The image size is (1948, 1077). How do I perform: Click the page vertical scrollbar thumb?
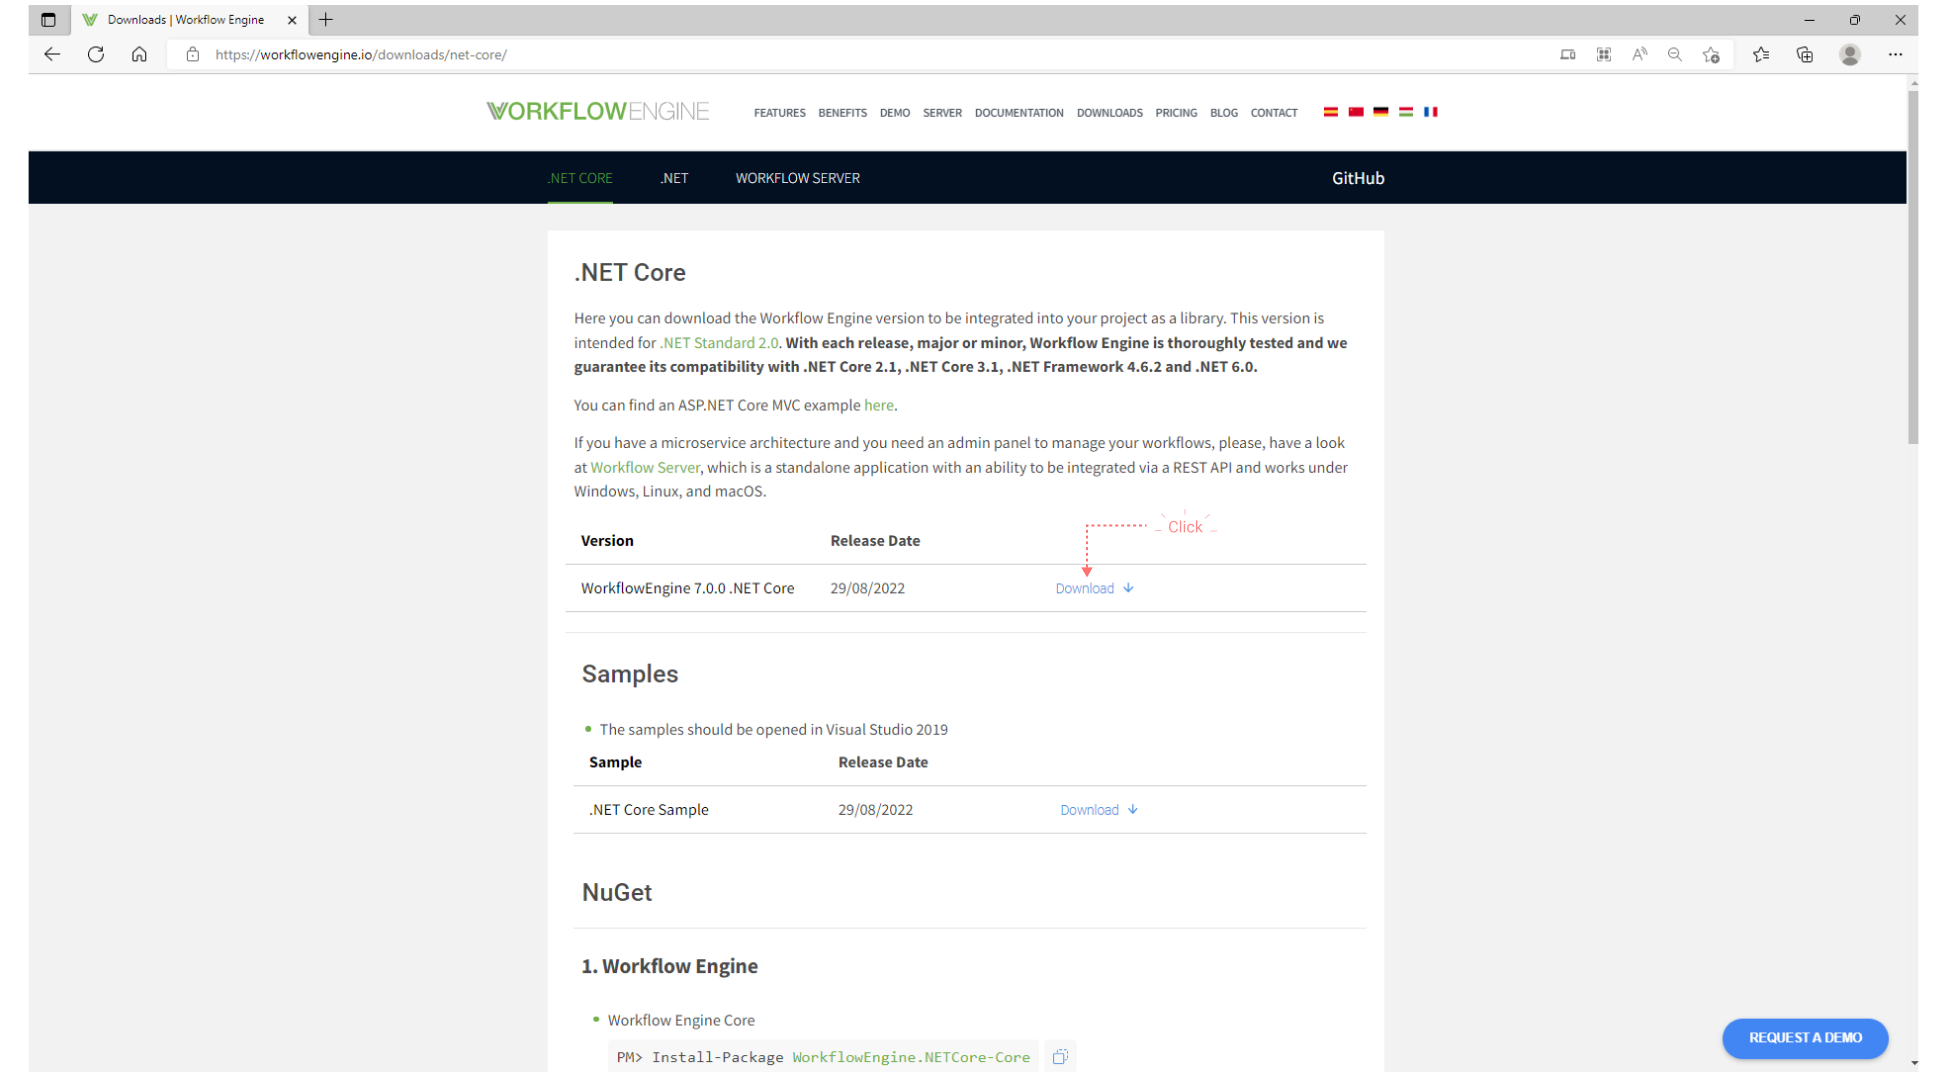1913,268
